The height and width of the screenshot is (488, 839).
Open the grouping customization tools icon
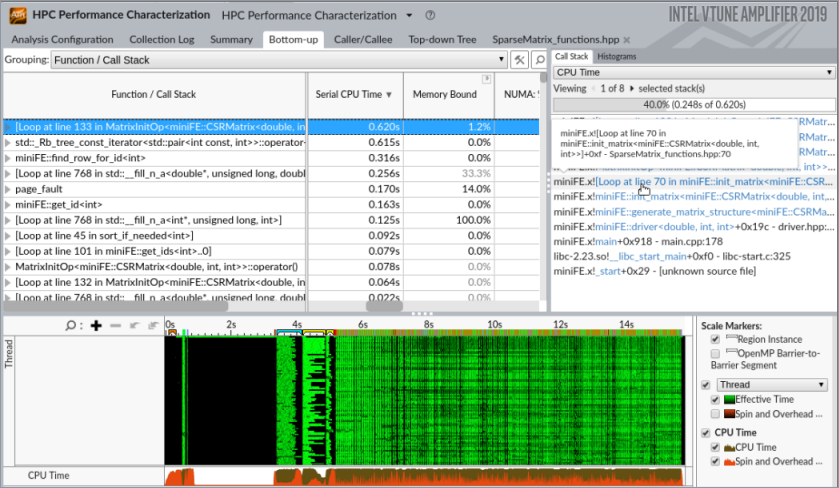coord(519,60)
